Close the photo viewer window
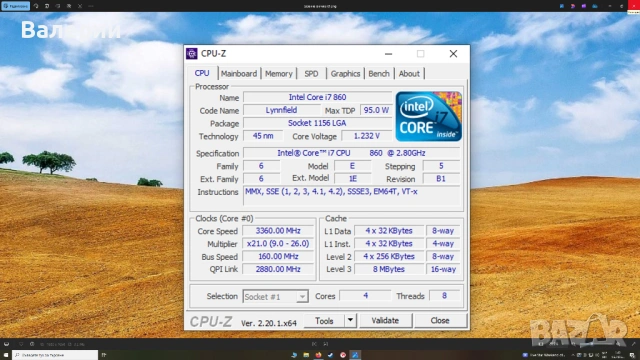The height and width of the screenshot is (360, 640). pos(633,6)
